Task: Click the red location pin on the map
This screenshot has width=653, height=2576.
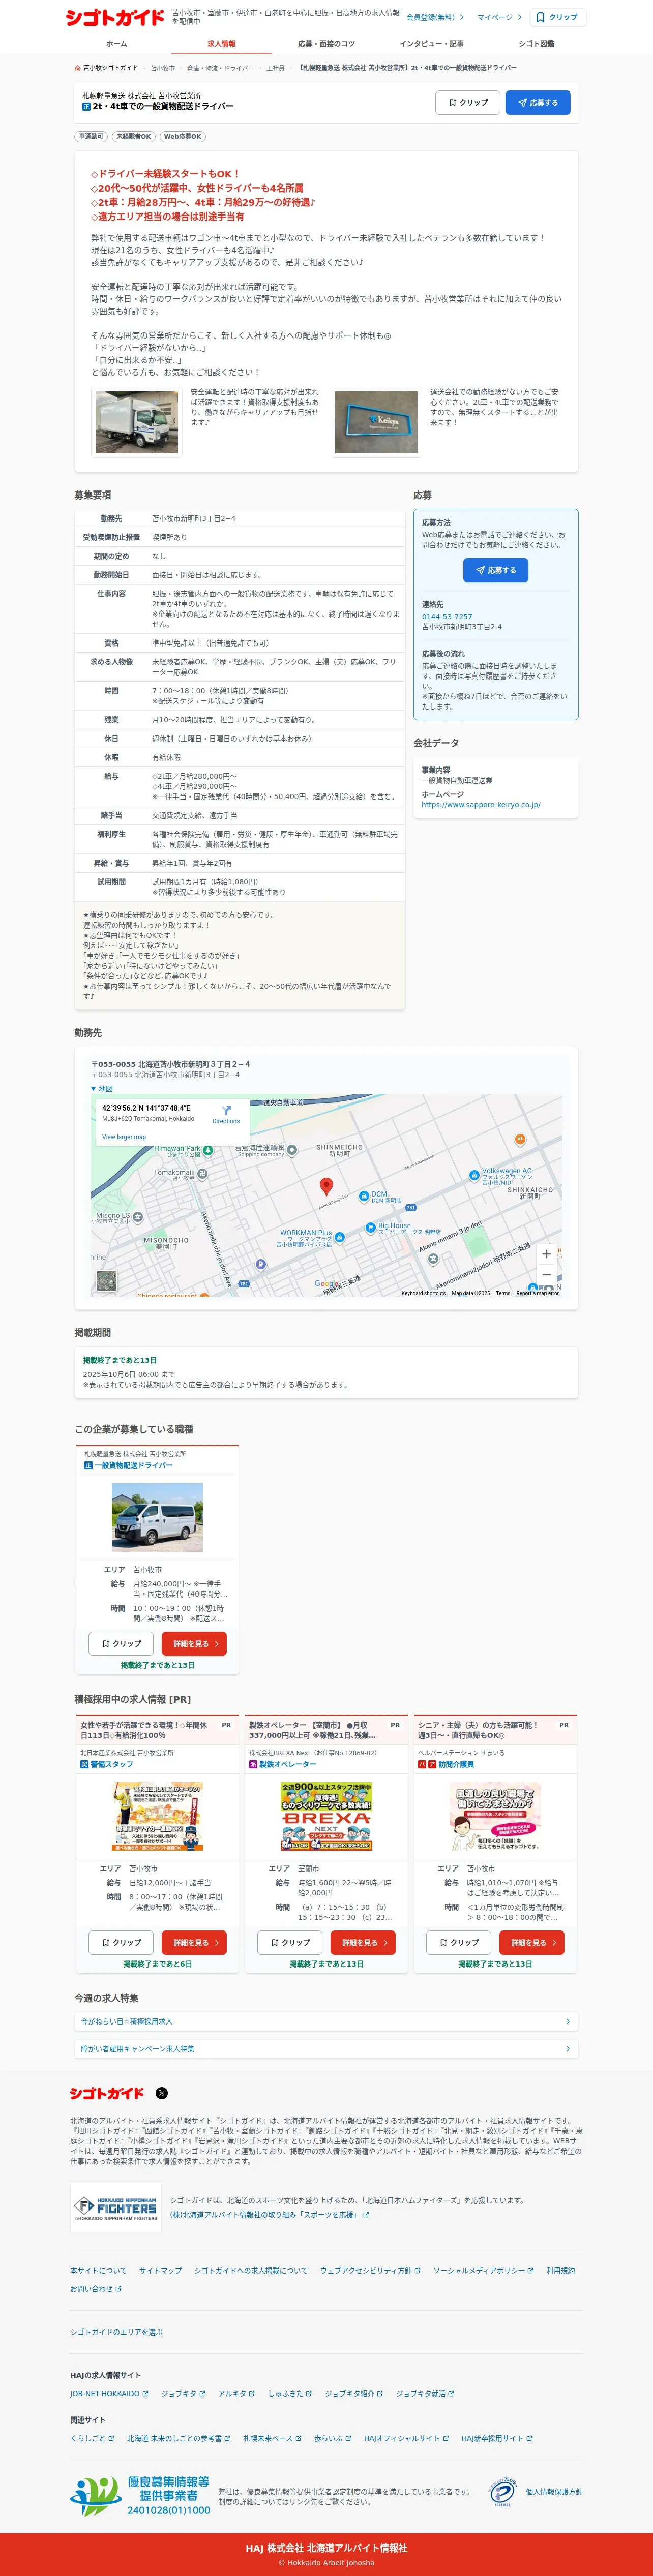Action: pos(326,1186)
